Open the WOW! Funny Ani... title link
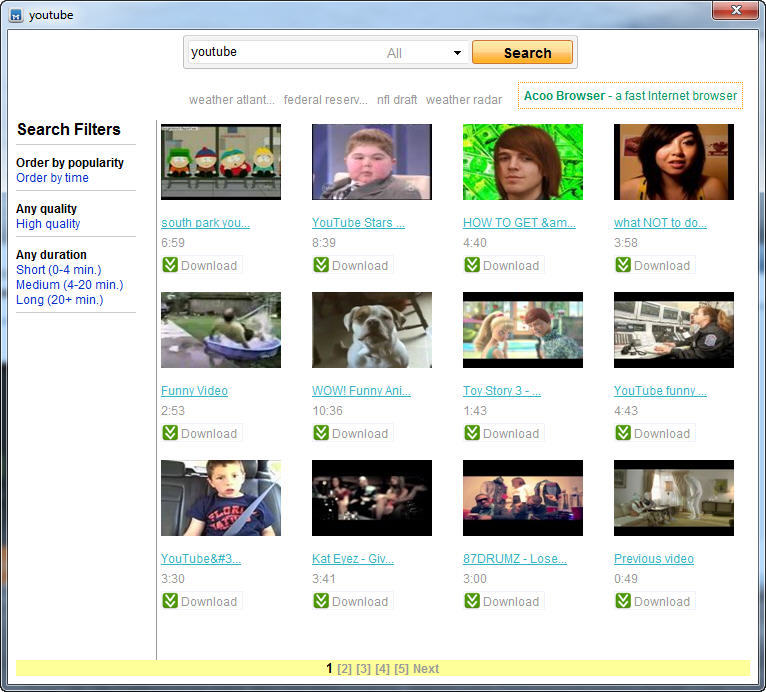This screenshot has height=692, width=766. click(361, 391)
